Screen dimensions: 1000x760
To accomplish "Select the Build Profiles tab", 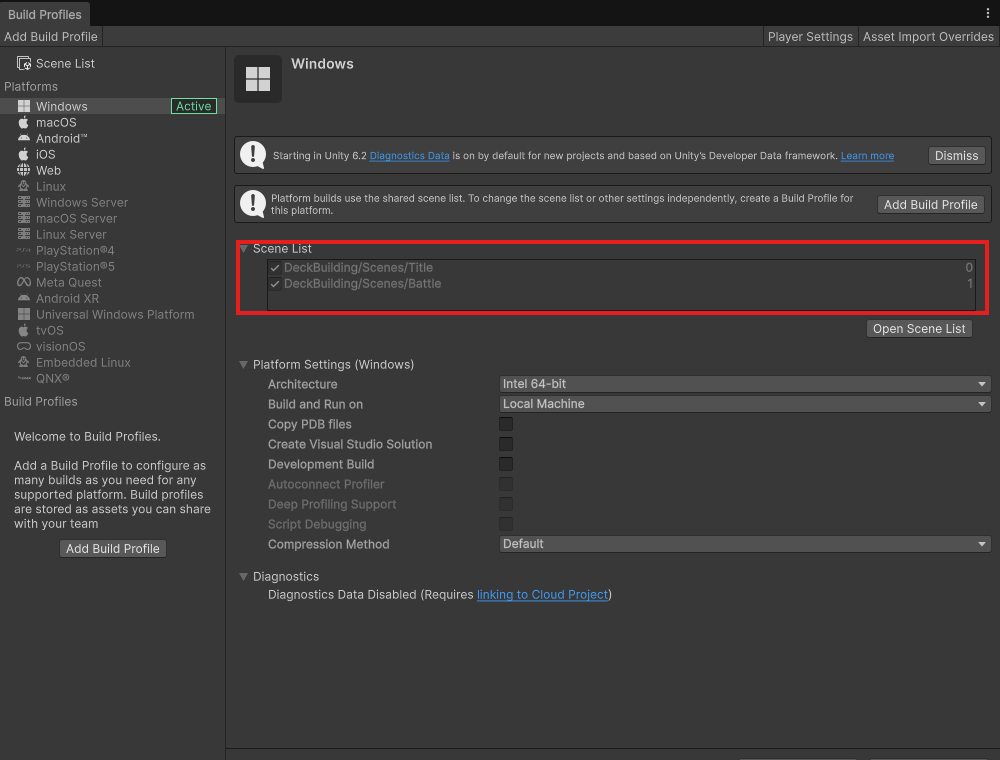I will [x=45, y=14].
